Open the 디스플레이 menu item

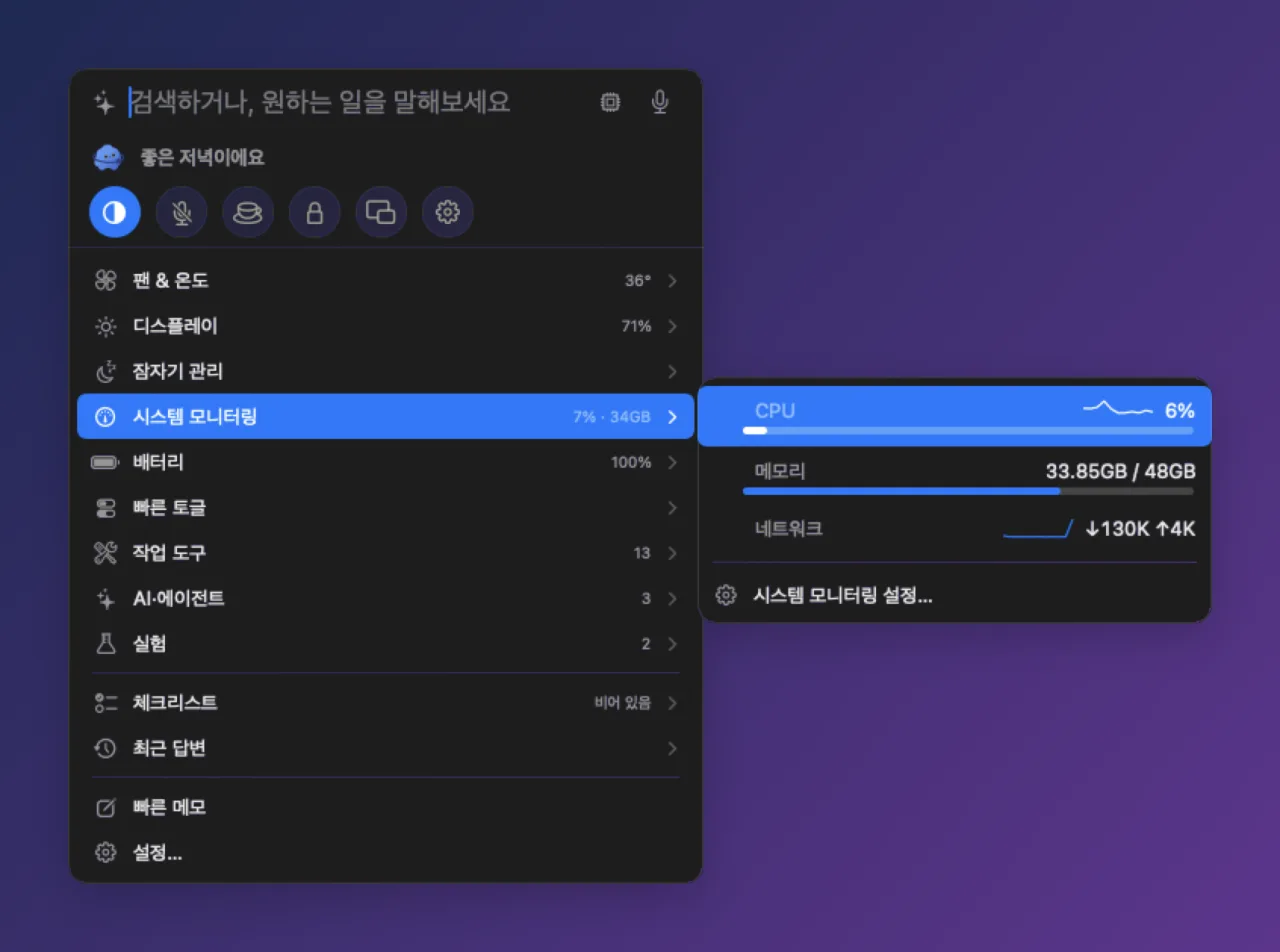[386, 326]
